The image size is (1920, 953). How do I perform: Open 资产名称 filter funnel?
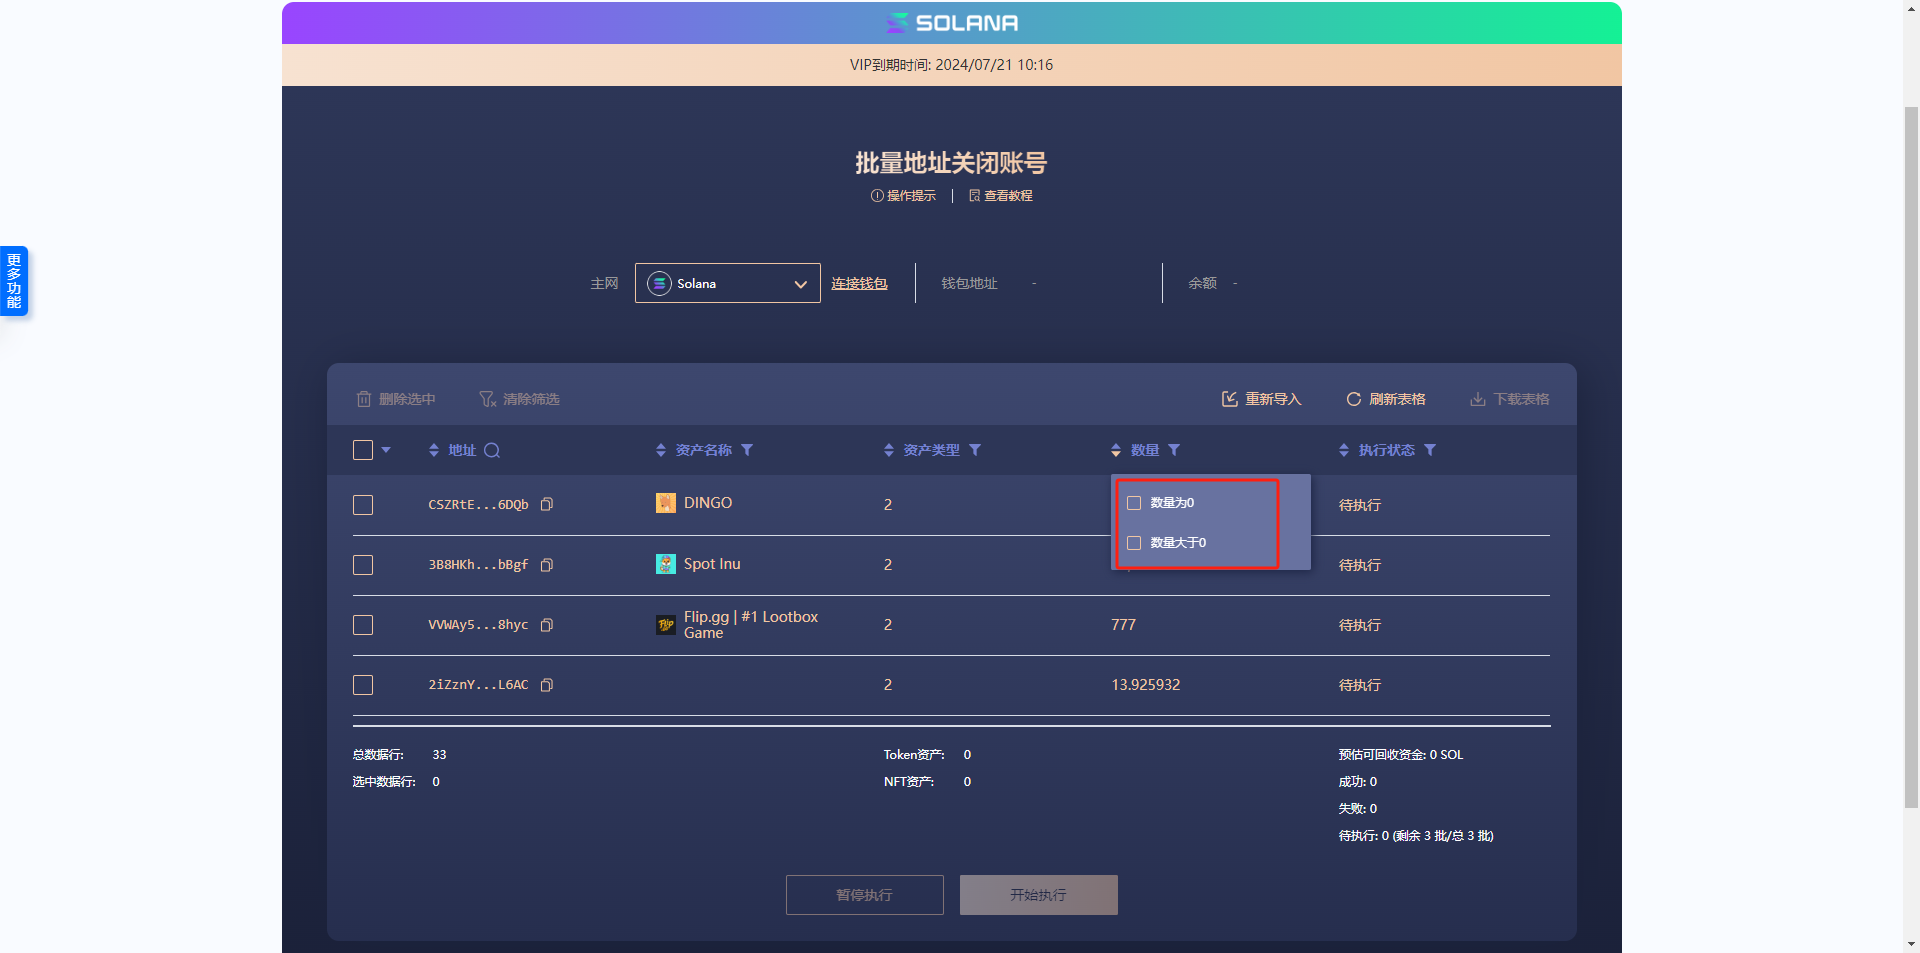click(x=747, y=450)
